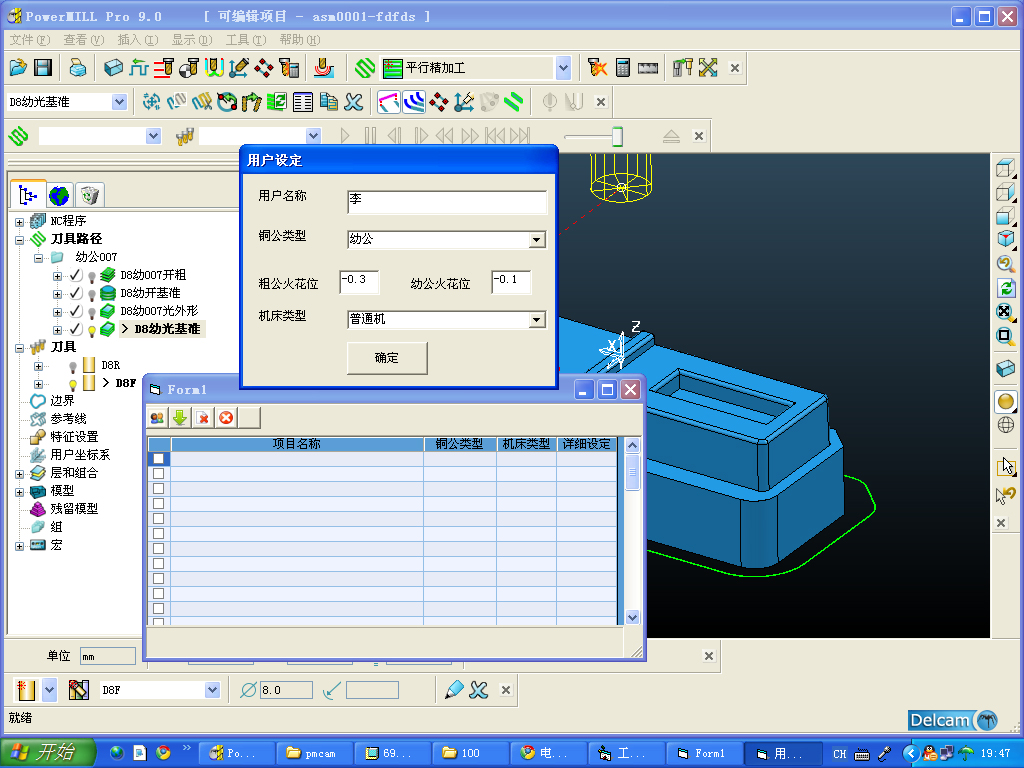Open the recycle bin tab
The height and width of the screenshot is (768, 1024).
coord(89,195)
